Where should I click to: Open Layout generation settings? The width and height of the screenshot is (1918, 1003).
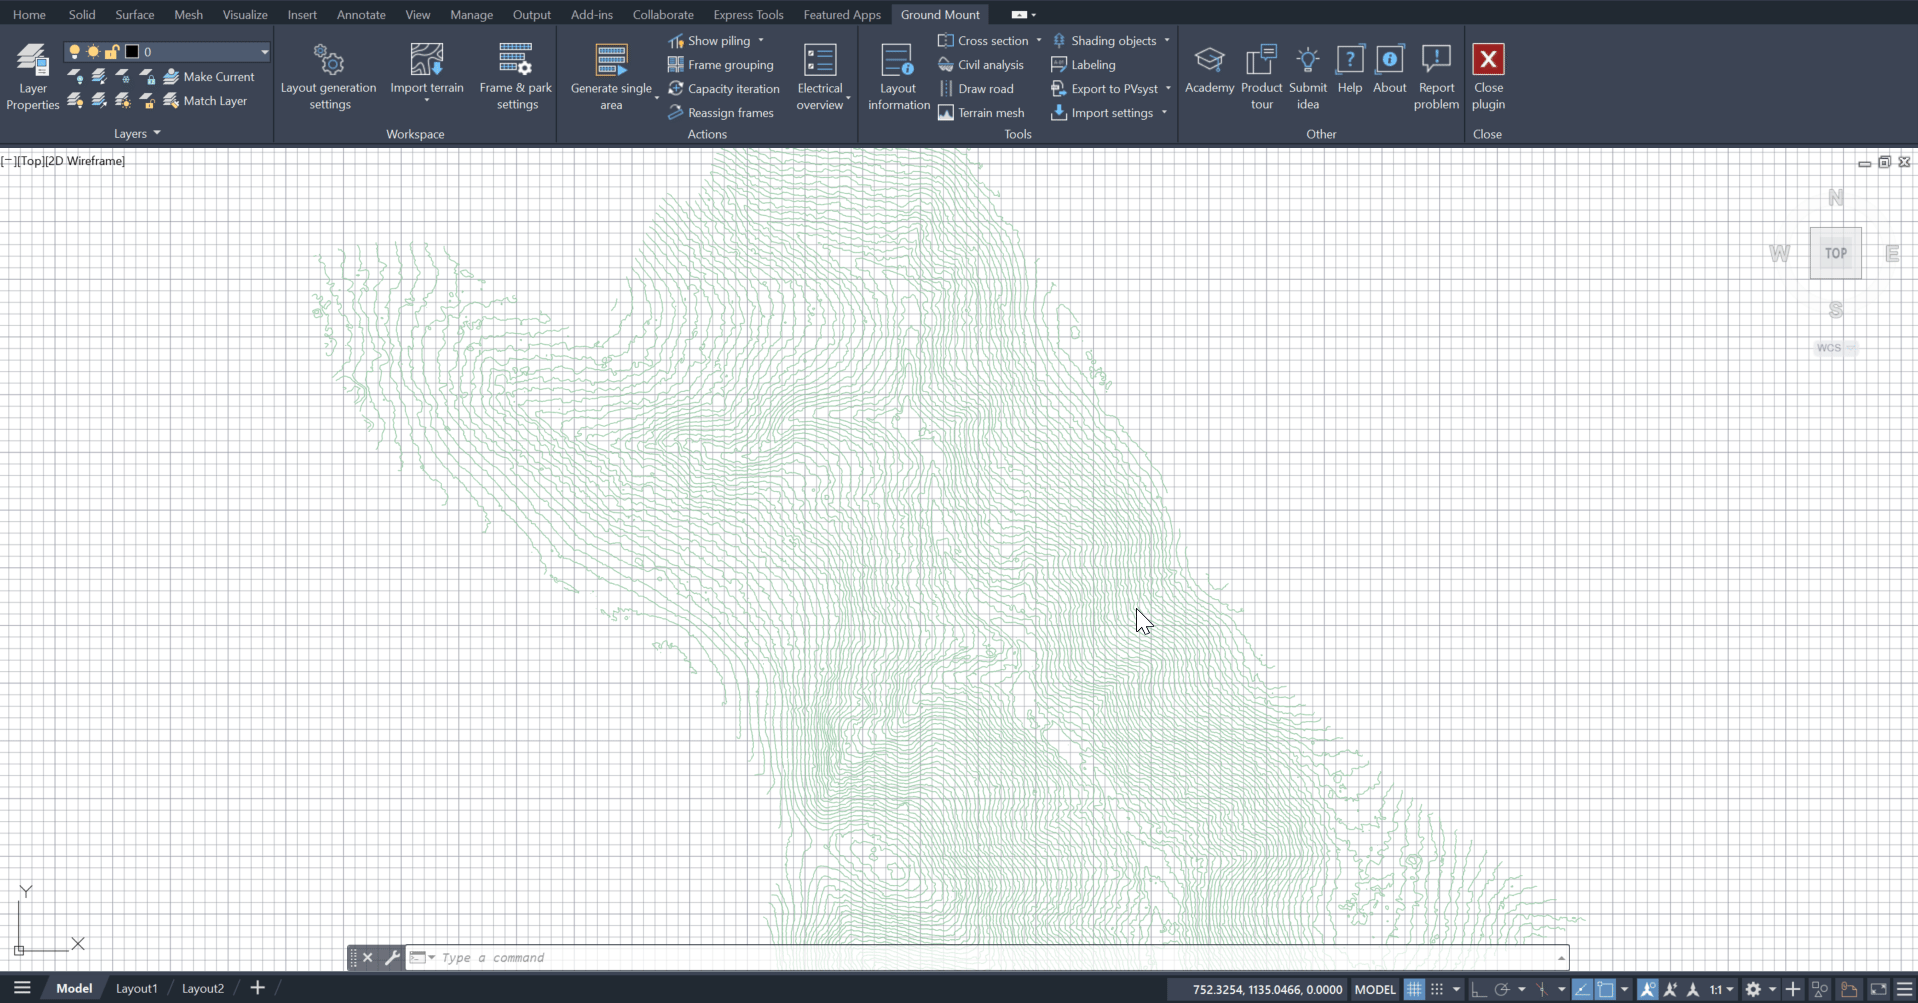pyautogui.click(x=329, y=76)
